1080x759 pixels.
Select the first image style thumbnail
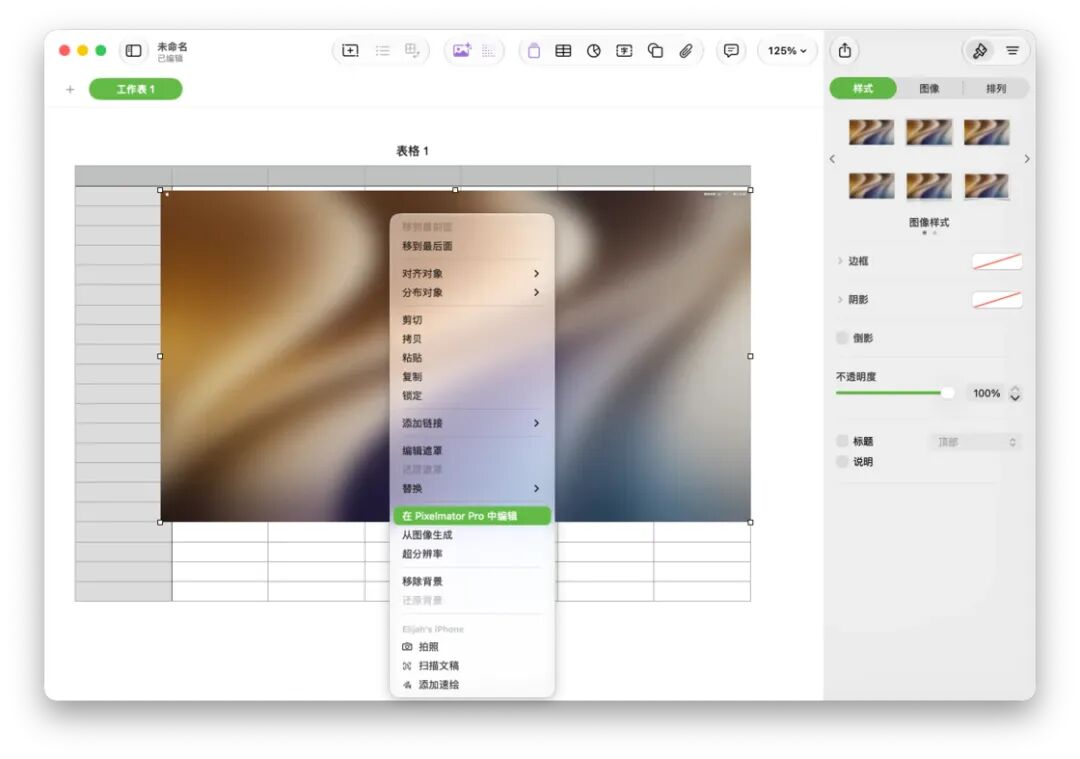tap(871, 132)
